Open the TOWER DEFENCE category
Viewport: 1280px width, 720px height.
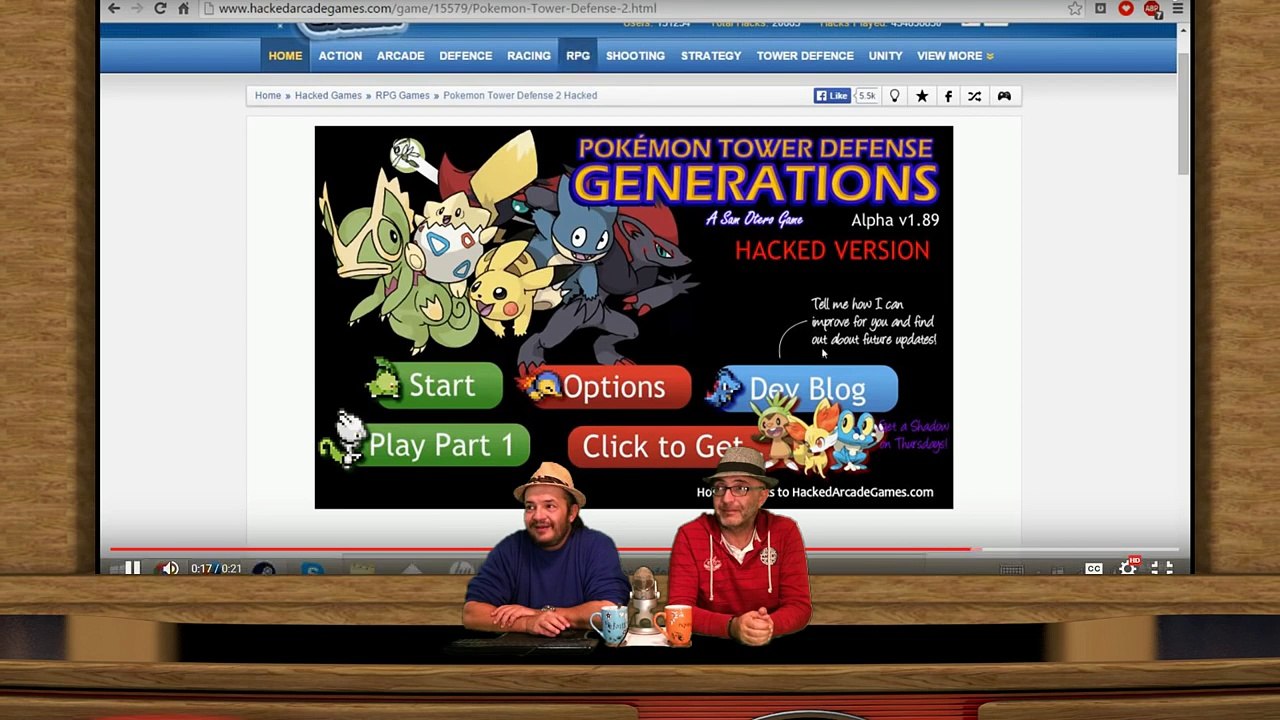tap(805, 56)
